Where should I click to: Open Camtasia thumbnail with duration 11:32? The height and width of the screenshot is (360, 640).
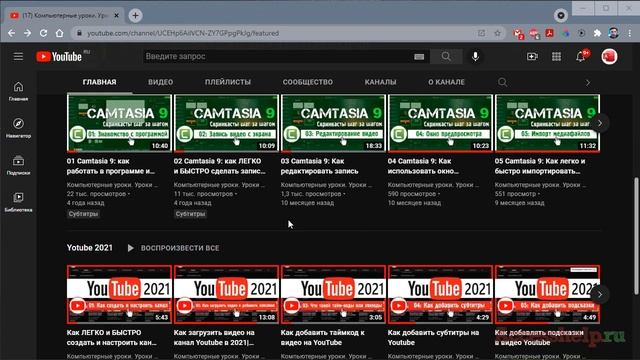click(547, 123)
